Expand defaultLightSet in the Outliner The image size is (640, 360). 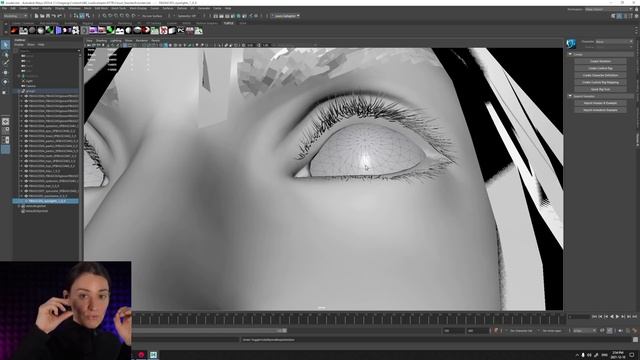19,206
